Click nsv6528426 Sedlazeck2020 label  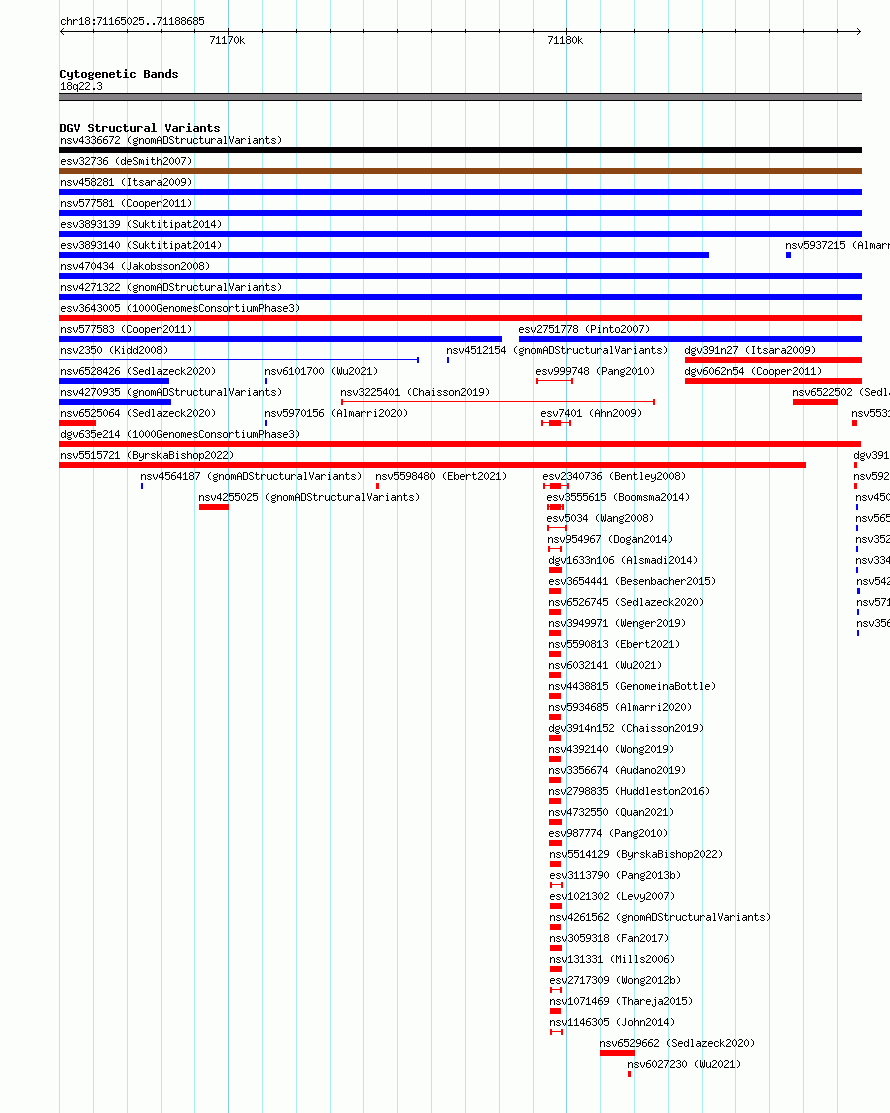pyautogui.click(x=138, y=371)
